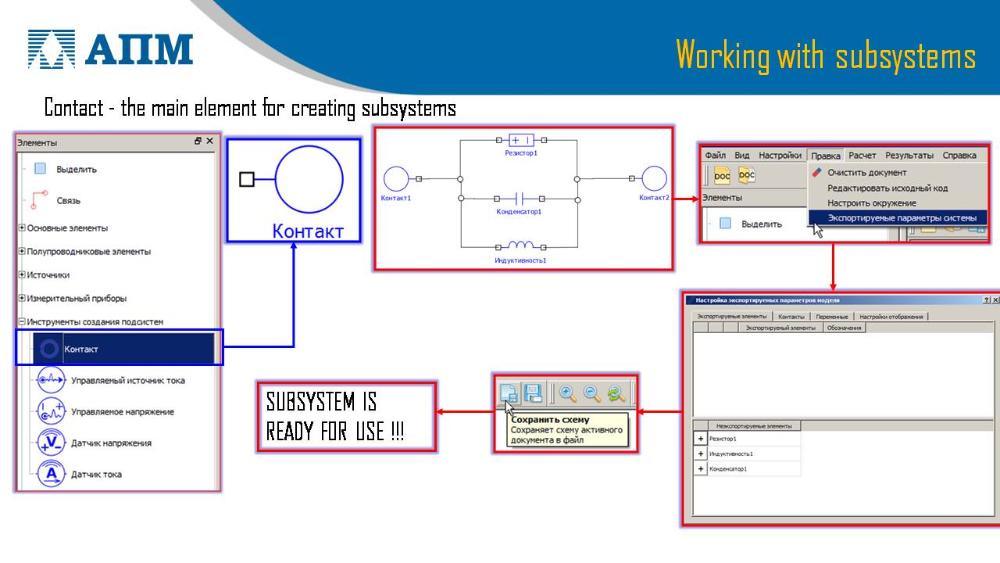Click the plus button beside Резистор1
The height and width of the screenshot is (563, 1000).
coord(700,439)
